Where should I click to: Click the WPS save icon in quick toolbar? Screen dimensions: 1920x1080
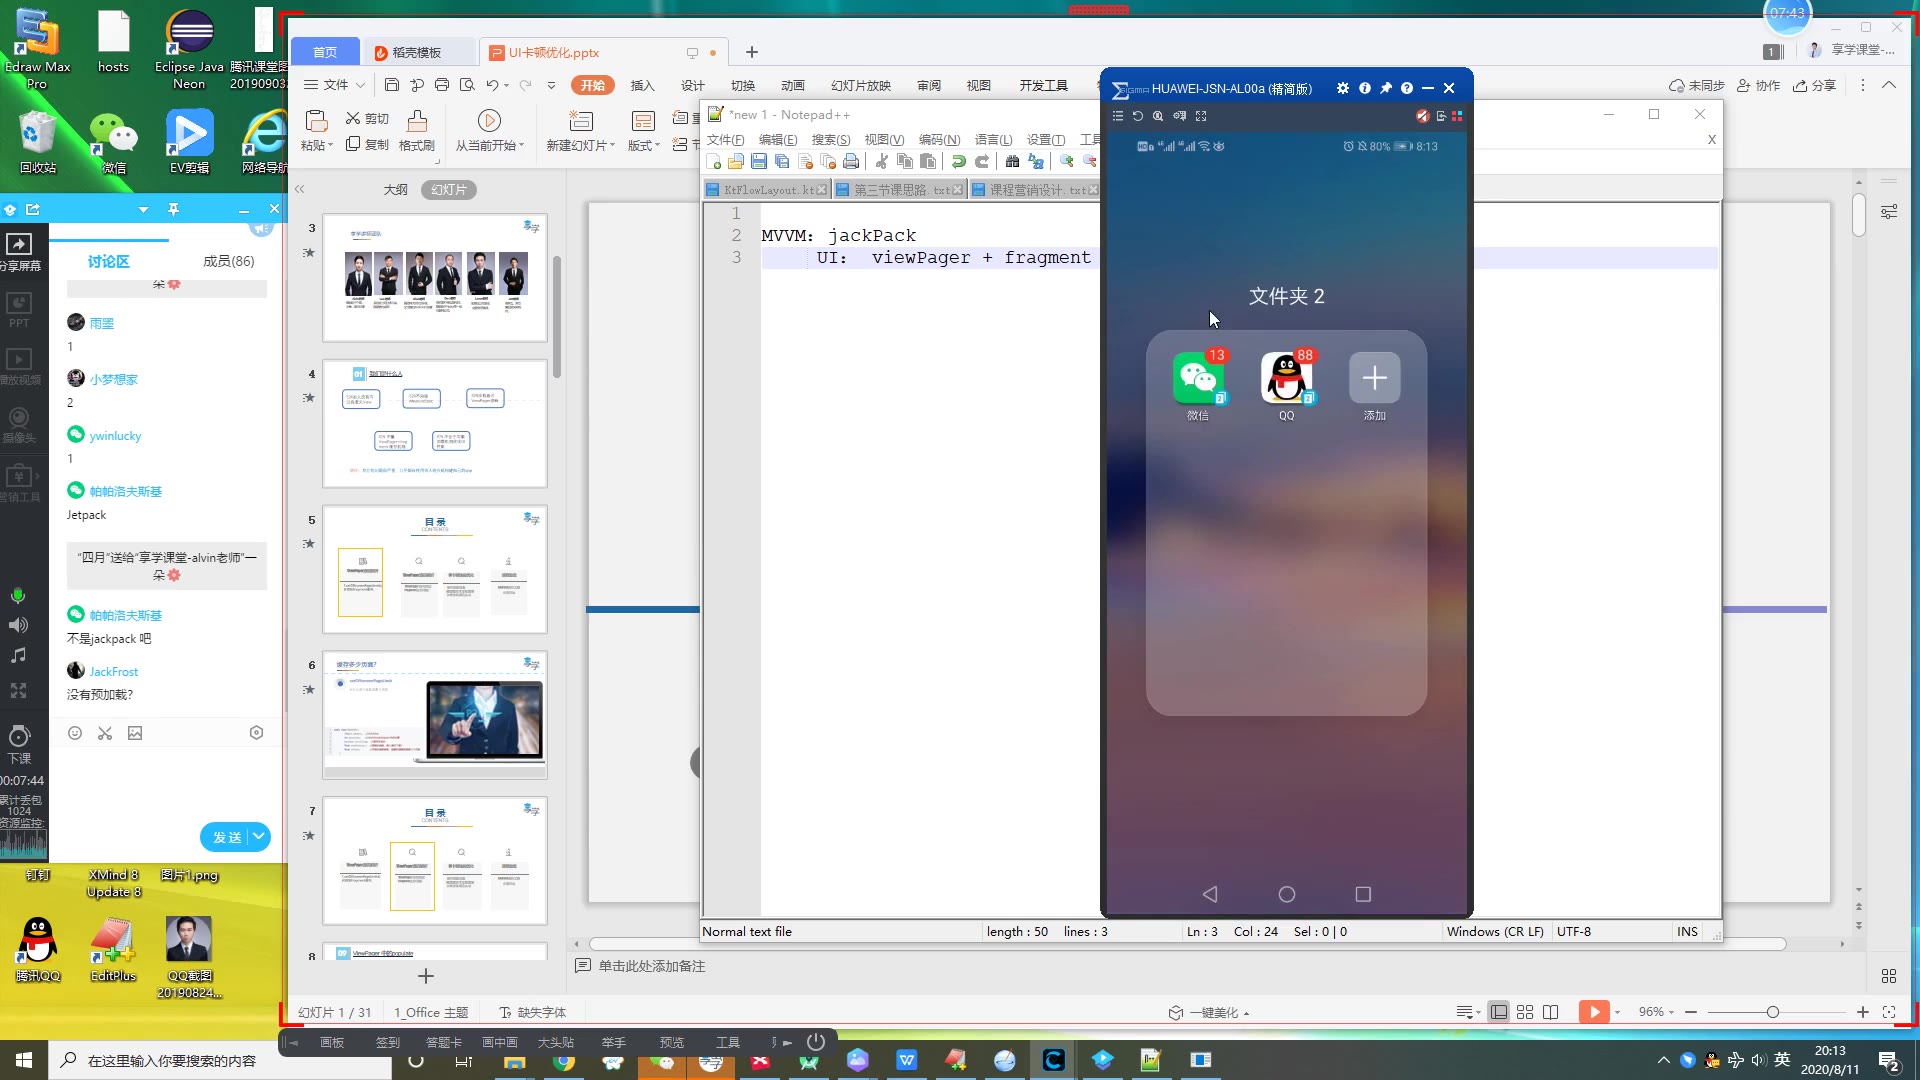point(392,85)
